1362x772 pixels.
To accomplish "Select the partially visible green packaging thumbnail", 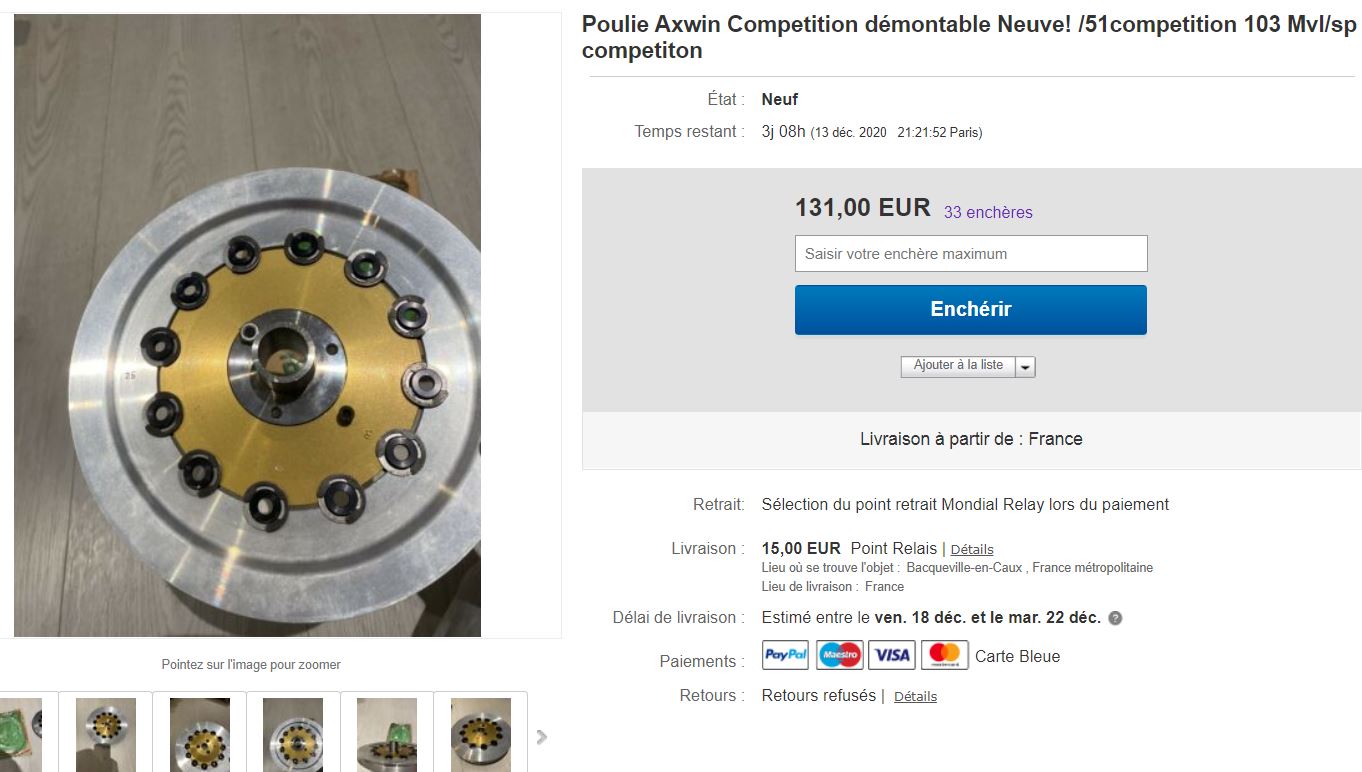I will click(x=21, y=734).
